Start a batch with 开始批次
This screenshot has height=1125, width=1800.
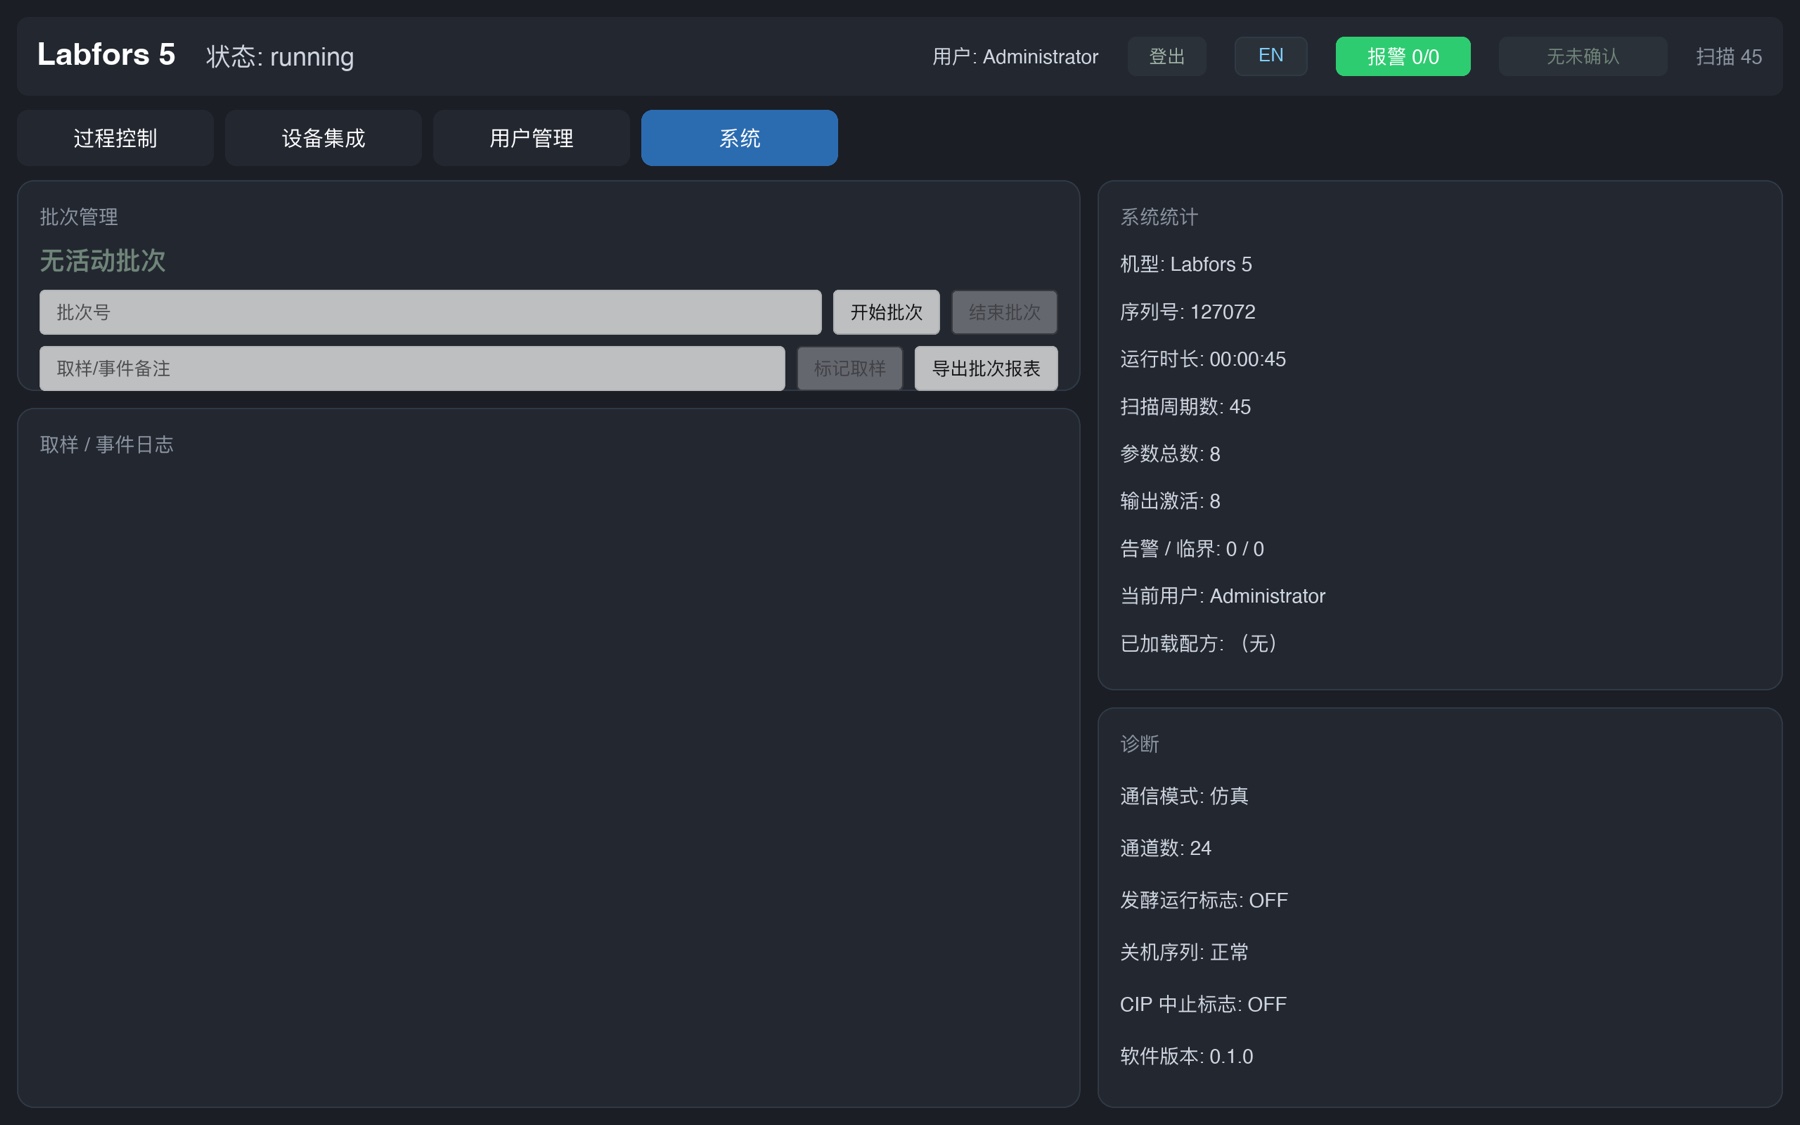point(886,312)
